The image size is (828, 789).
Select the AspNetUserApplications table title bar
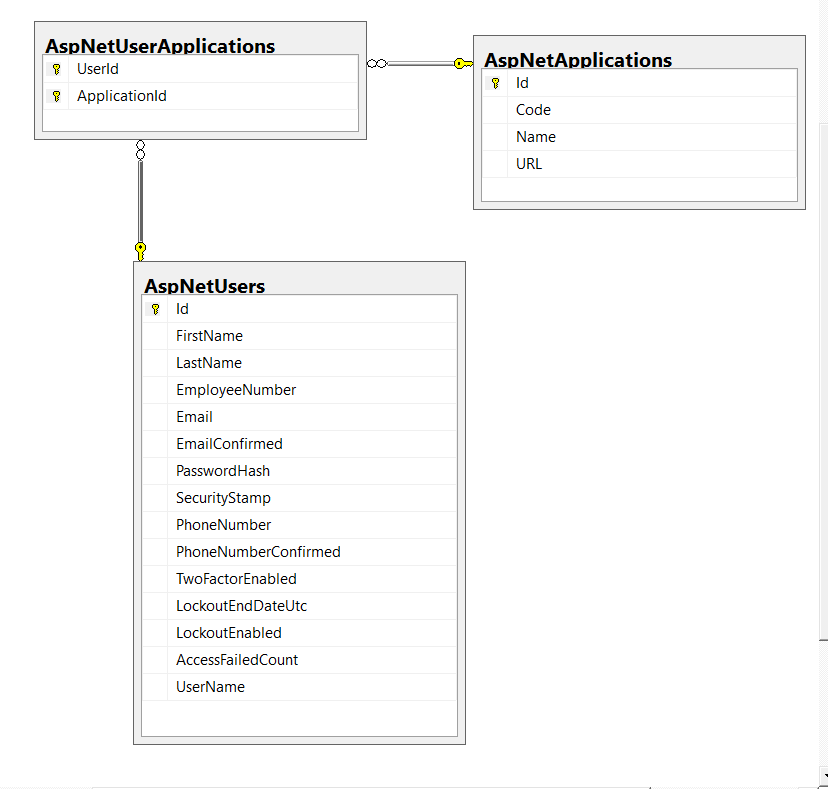point(160,46)
